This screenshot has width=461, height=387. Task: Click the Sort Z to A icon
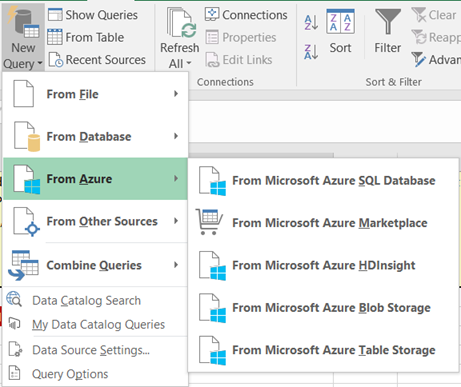[x=311, y=52]
